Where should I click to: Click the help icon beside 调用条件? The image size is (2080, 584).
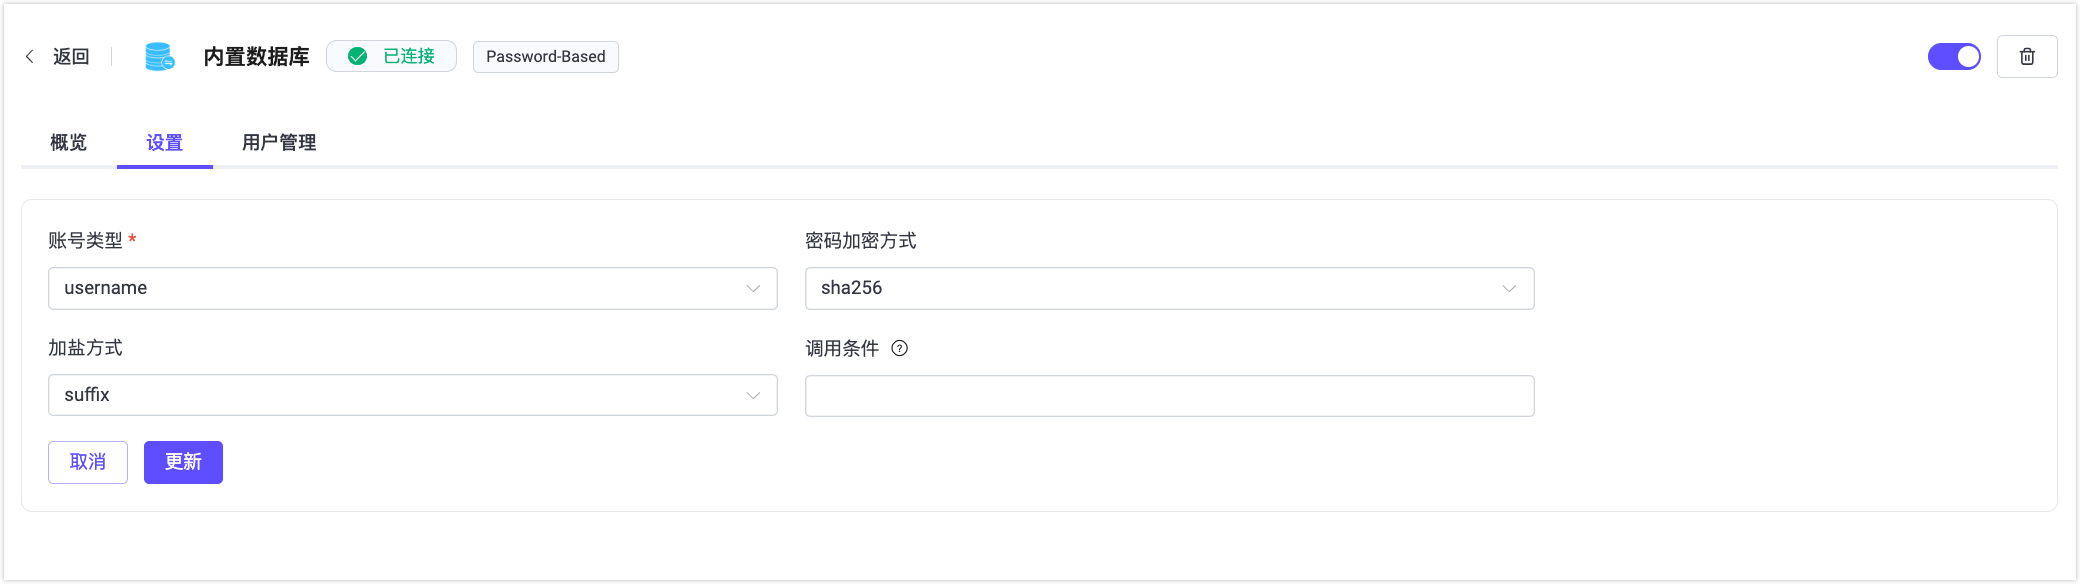pyautogui.click(x=900, y=349)
